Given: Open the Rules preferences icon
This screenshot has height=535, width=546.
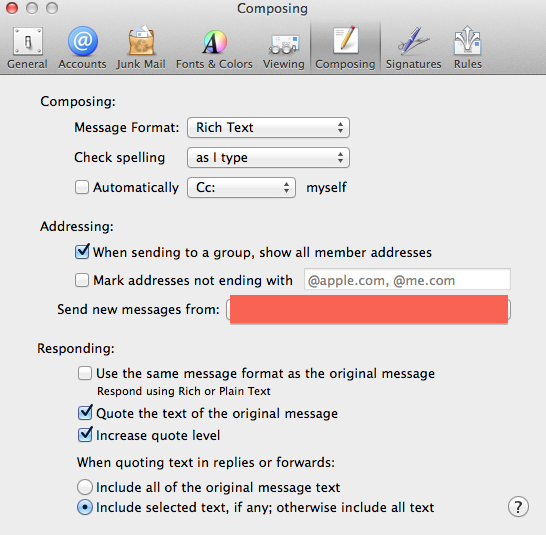Looking at the screenshot, I should point(468,40).
